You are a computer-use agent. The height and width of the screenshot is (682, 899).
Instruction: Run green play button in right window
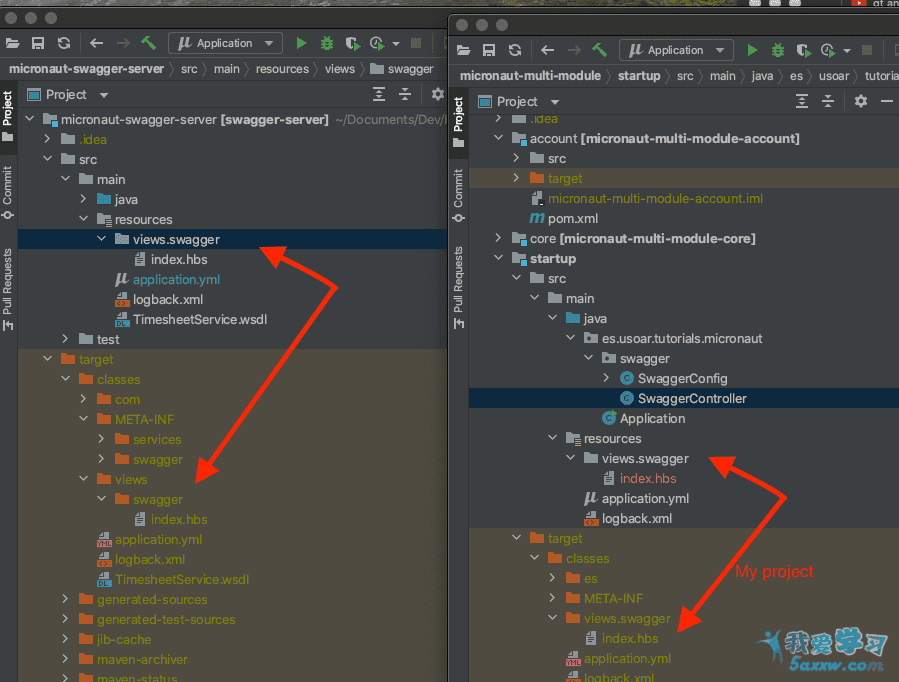[752, 50]
